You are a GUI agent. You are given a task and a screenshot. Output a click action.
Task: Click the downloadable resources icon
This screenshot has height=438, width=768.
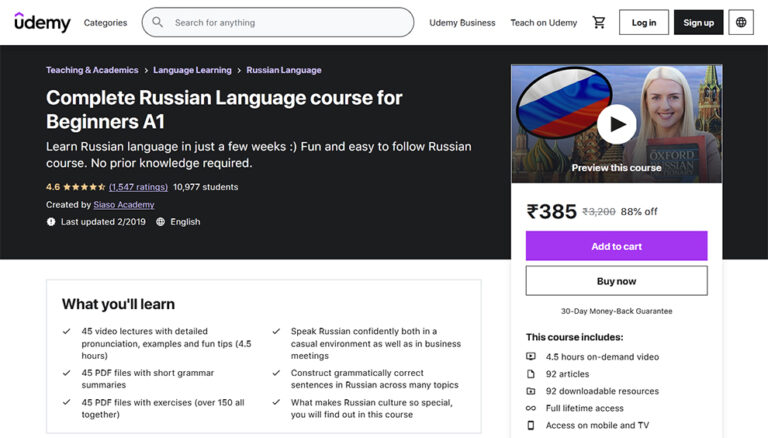531,391
